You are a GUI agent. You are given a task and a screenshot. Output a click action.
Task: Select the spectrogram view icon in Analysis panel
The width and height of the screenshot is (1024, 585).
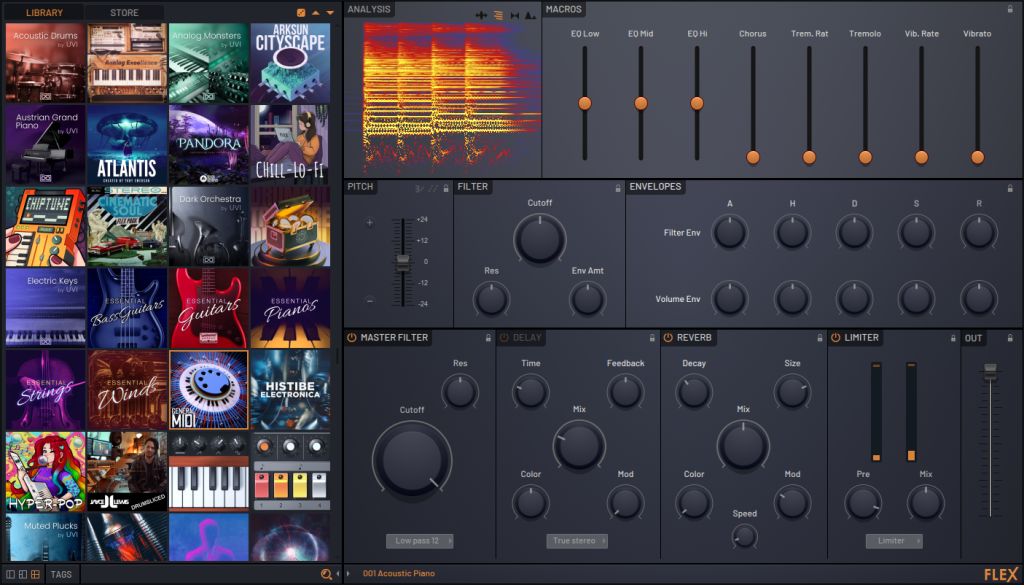click(498, 14)
